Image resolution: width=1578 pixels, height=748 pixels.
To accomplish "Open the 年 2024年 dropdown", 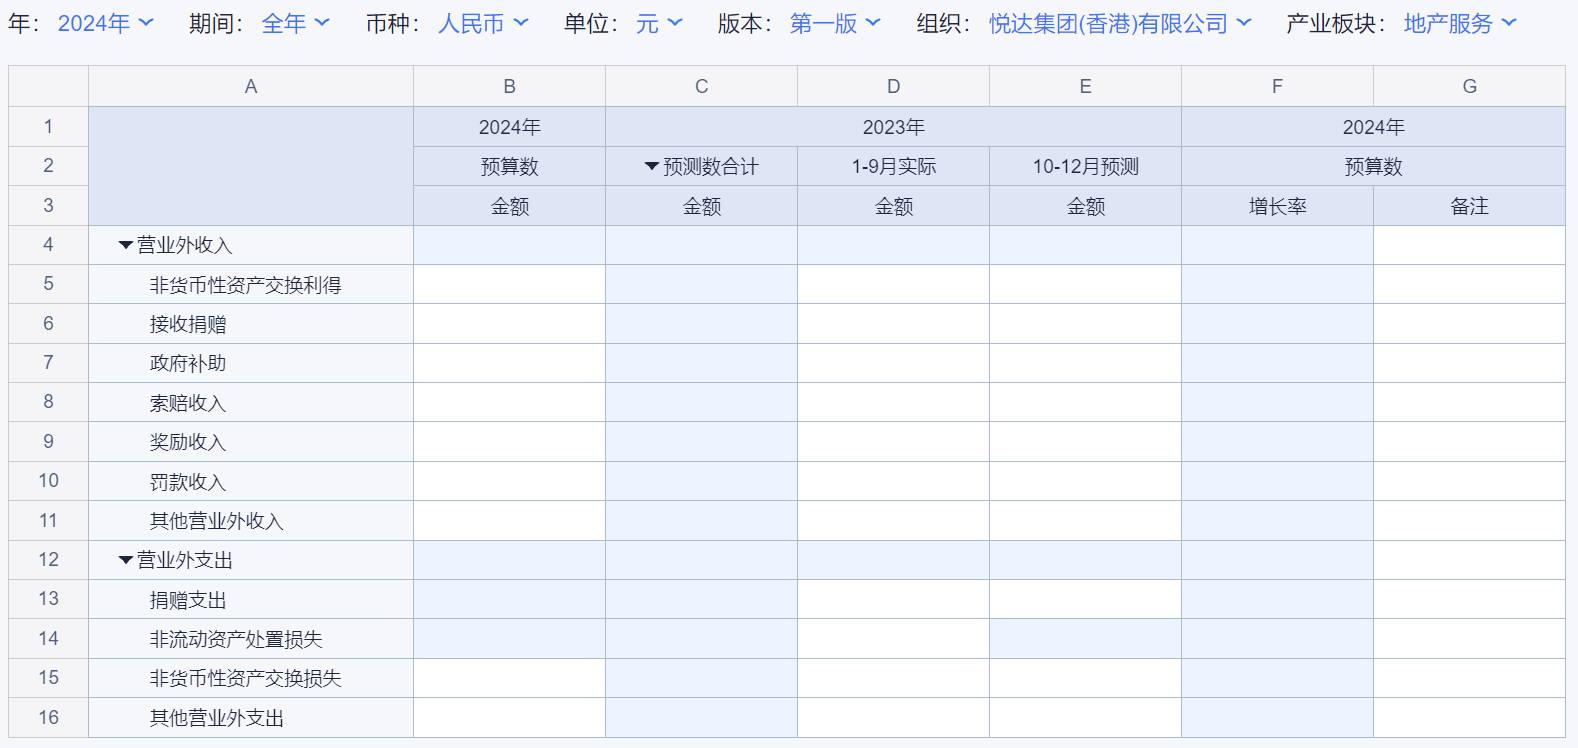I will (x=105, y=23).
